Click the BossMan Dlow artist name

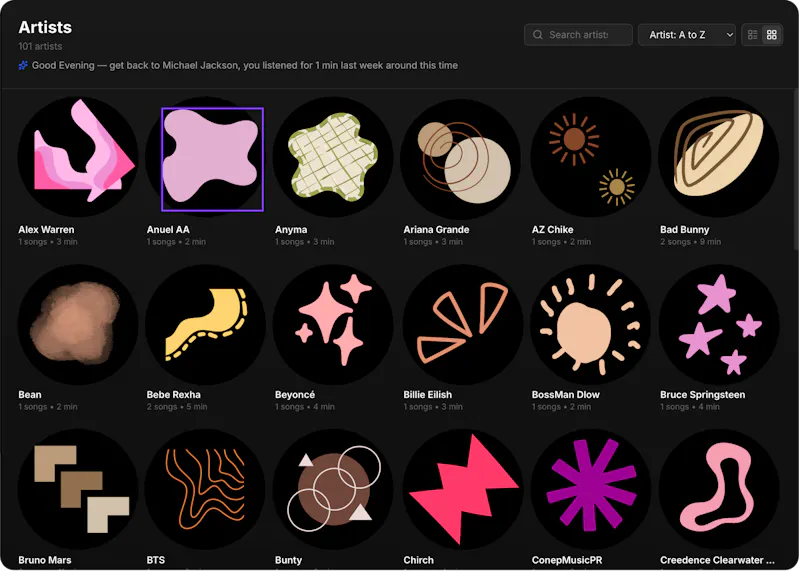pos(566,394)
